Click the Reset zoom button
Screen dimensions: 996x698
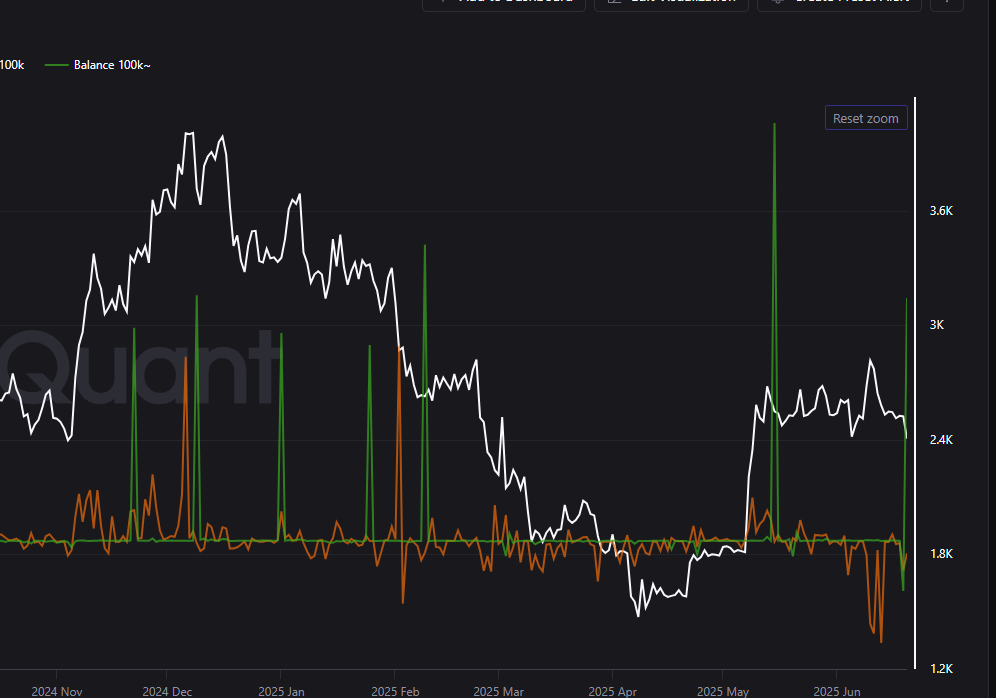coord(866,118)
